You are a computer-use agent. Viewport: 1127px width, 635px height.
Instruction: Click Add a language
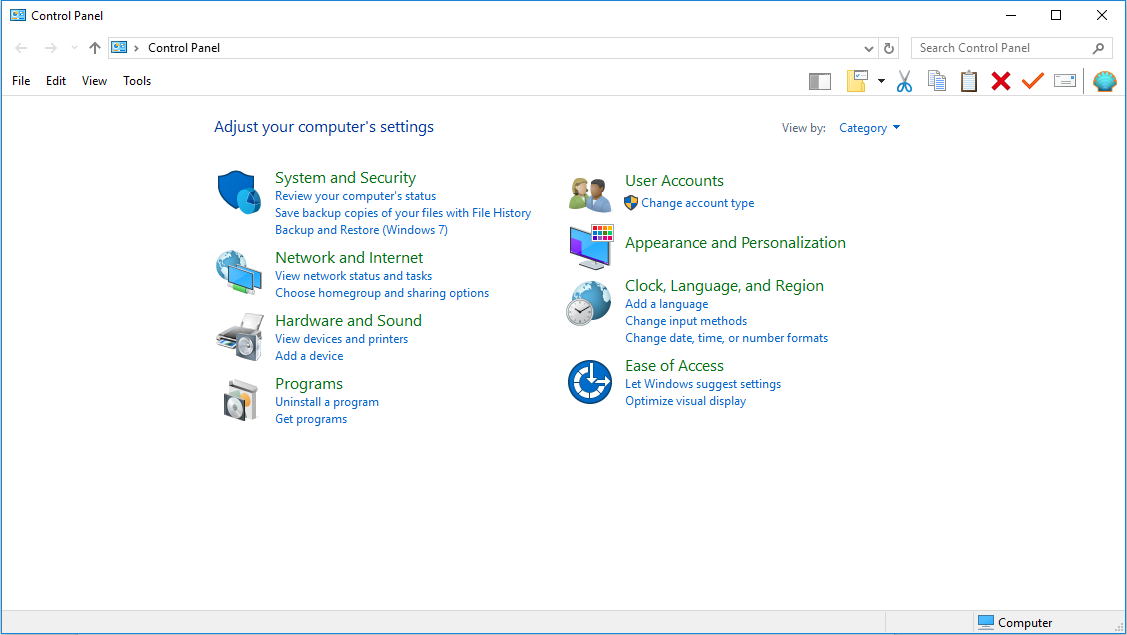(x=666, y=304)
